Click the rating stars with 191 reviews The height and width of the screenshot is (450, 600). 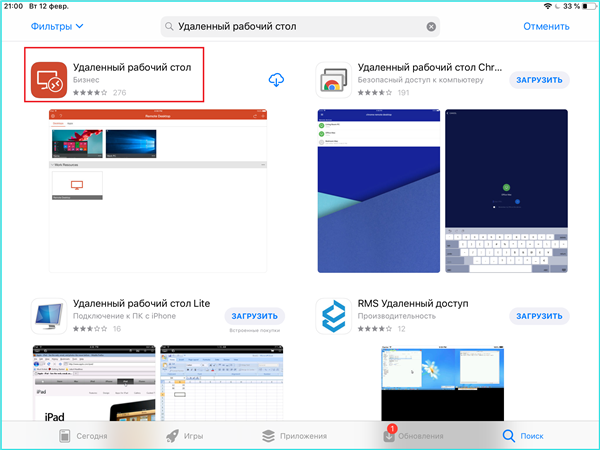click(375, 92)
